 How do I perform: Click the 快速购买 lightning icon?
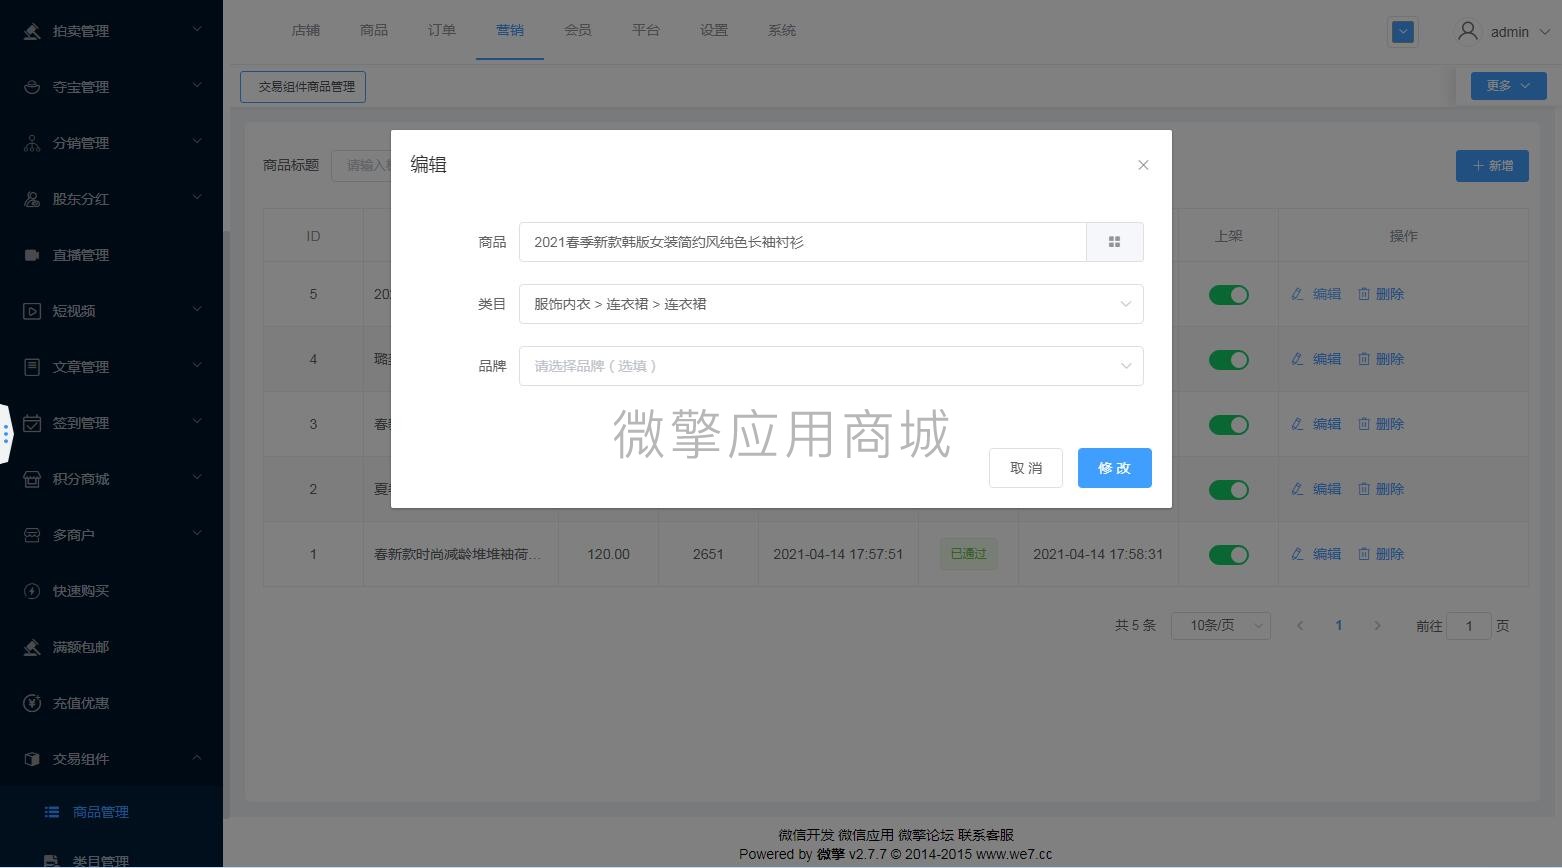[x=32, y=591]
